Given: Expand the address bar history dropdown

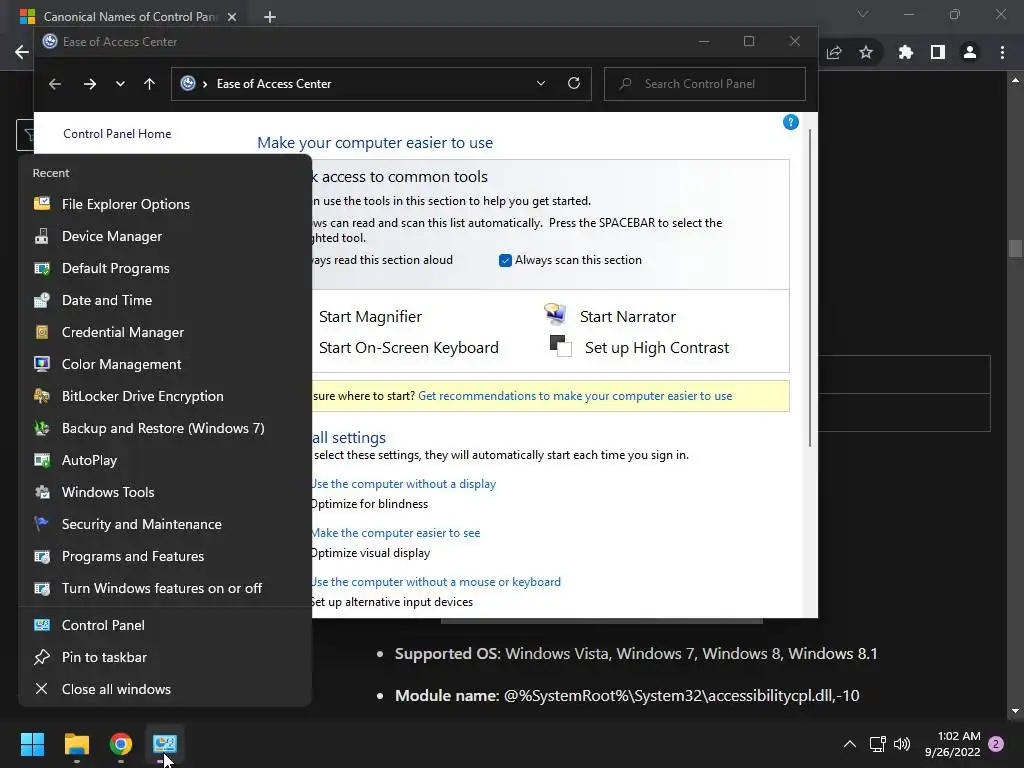Looking at the screenshot, I should tap(541, 84).
